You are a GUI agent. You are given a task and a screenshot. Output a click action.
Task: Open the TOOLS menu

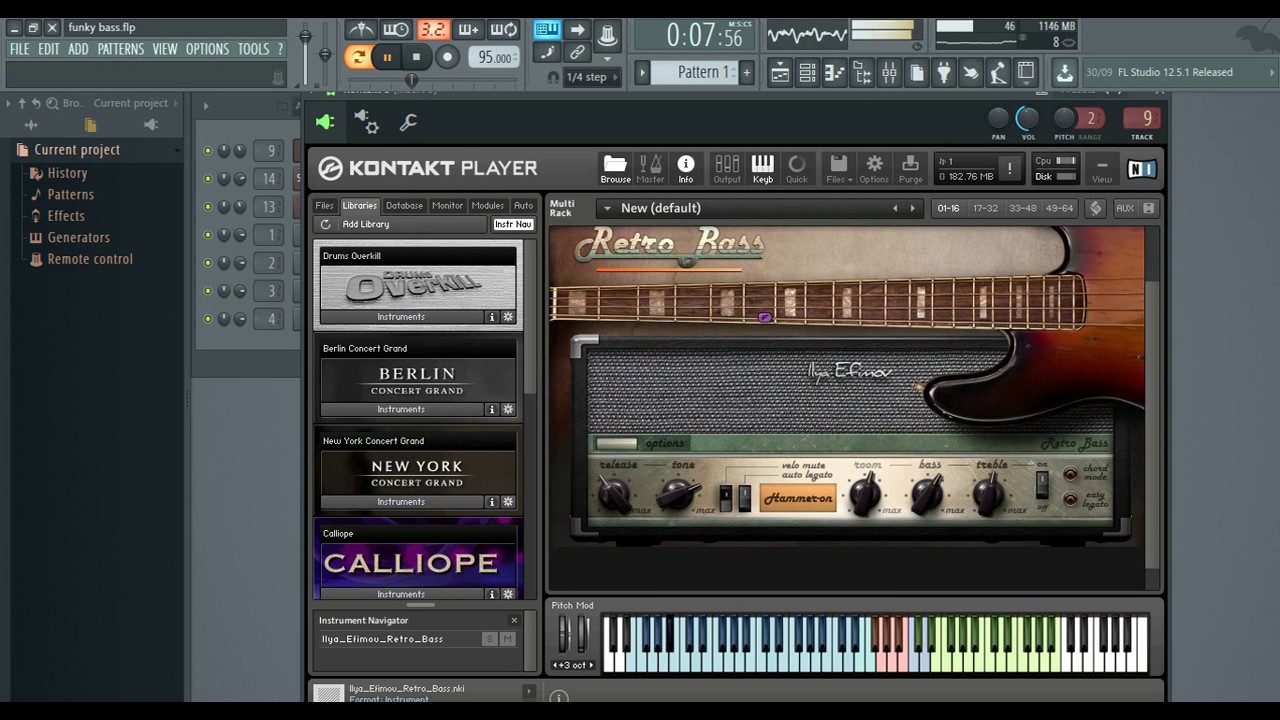click(253, 49)
